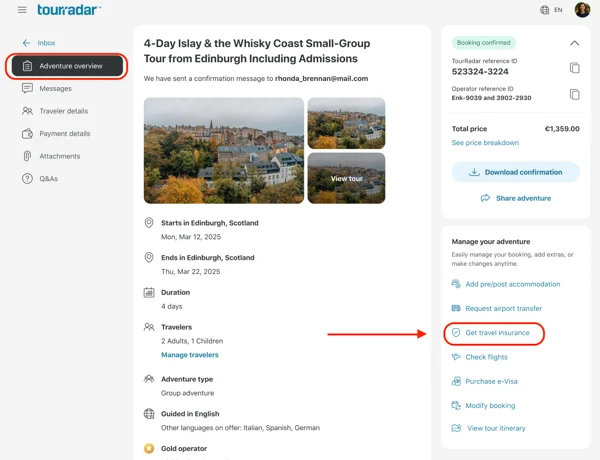Open the user profile avatar
Image resolution: width=600 pixels, height=460 pixels.
(x=582, y=10)
